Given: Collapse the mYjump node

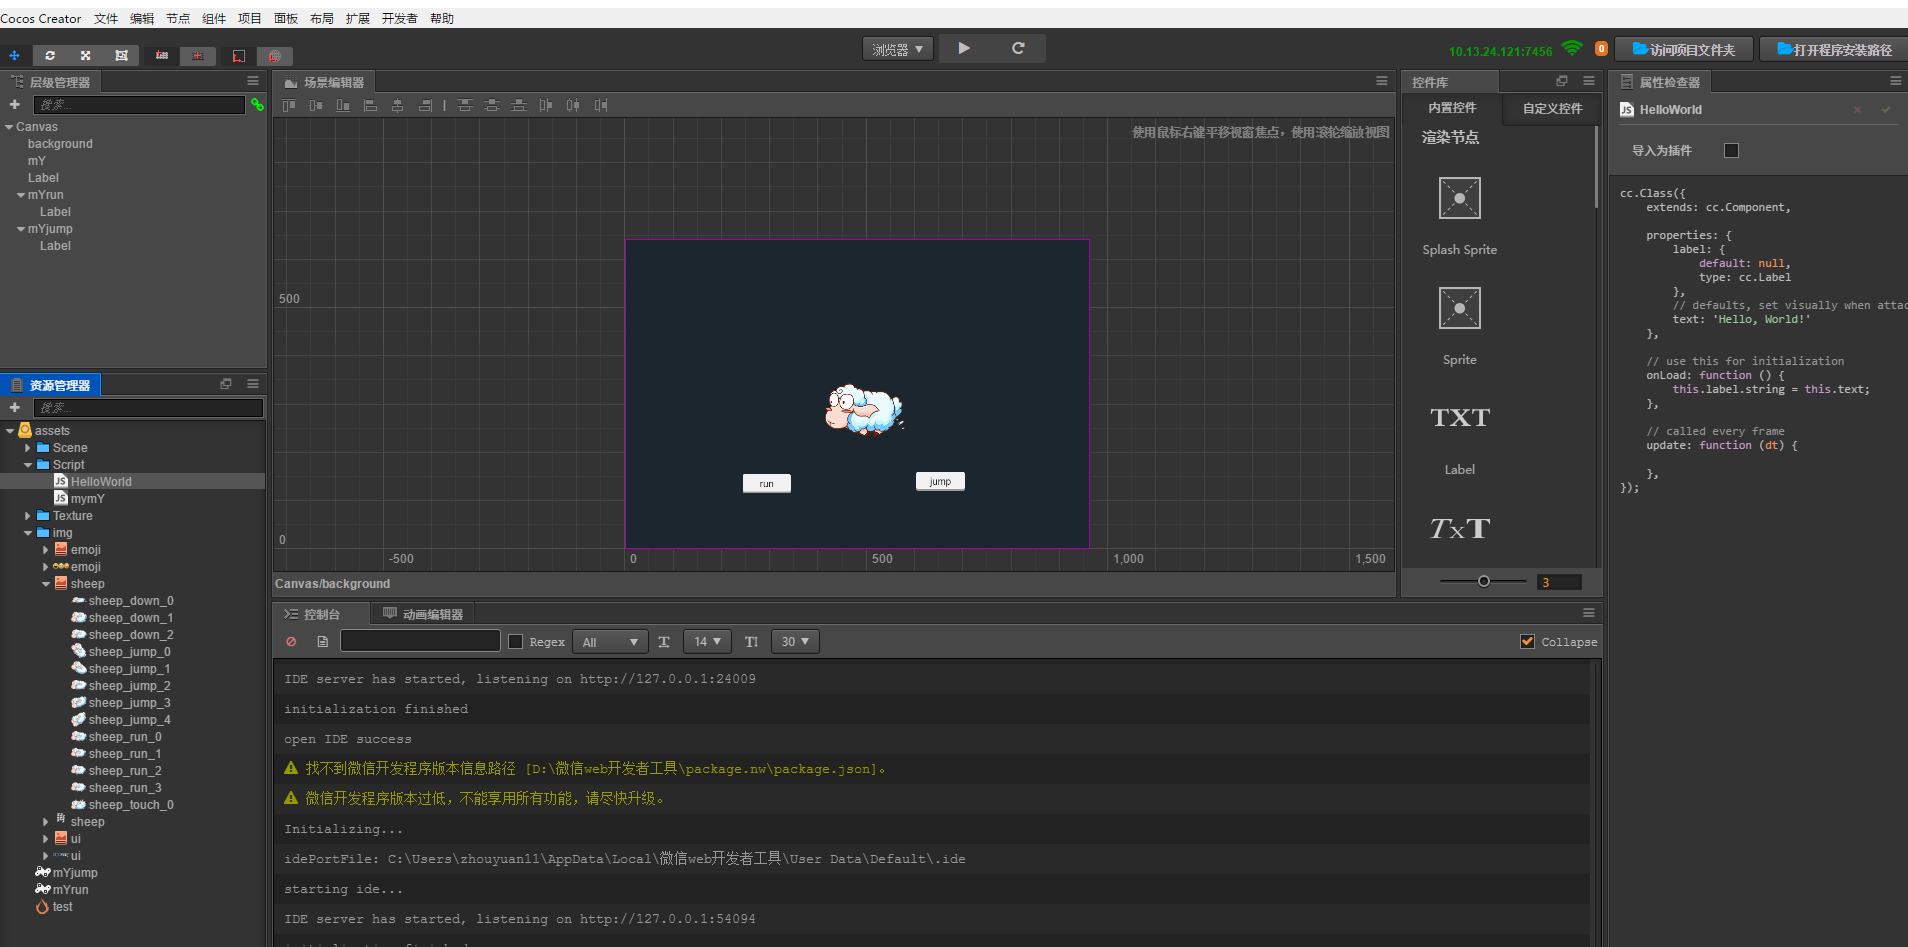Looking at the screenshot, I should click(x=21, y=229).
